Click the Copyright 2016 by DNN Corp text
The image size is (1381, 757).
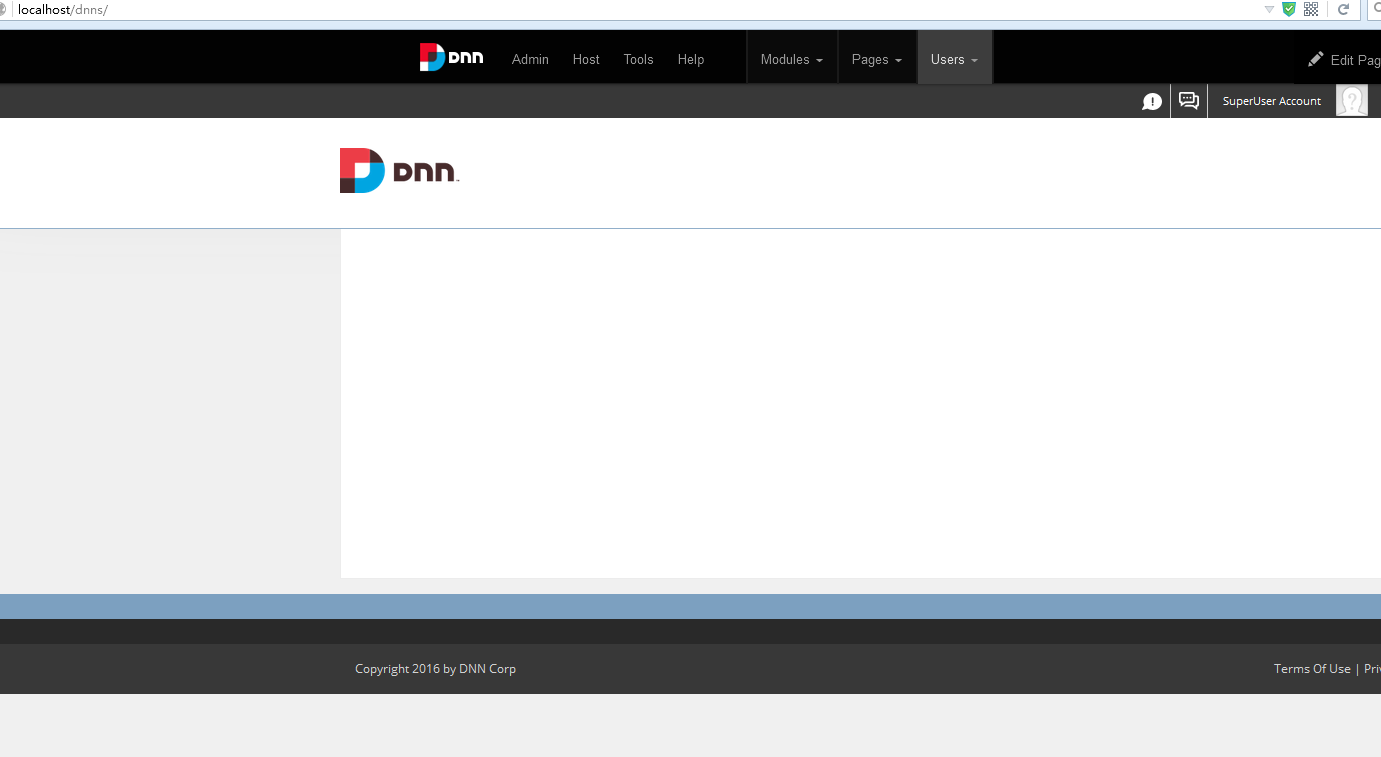click(x=436, y=669)
